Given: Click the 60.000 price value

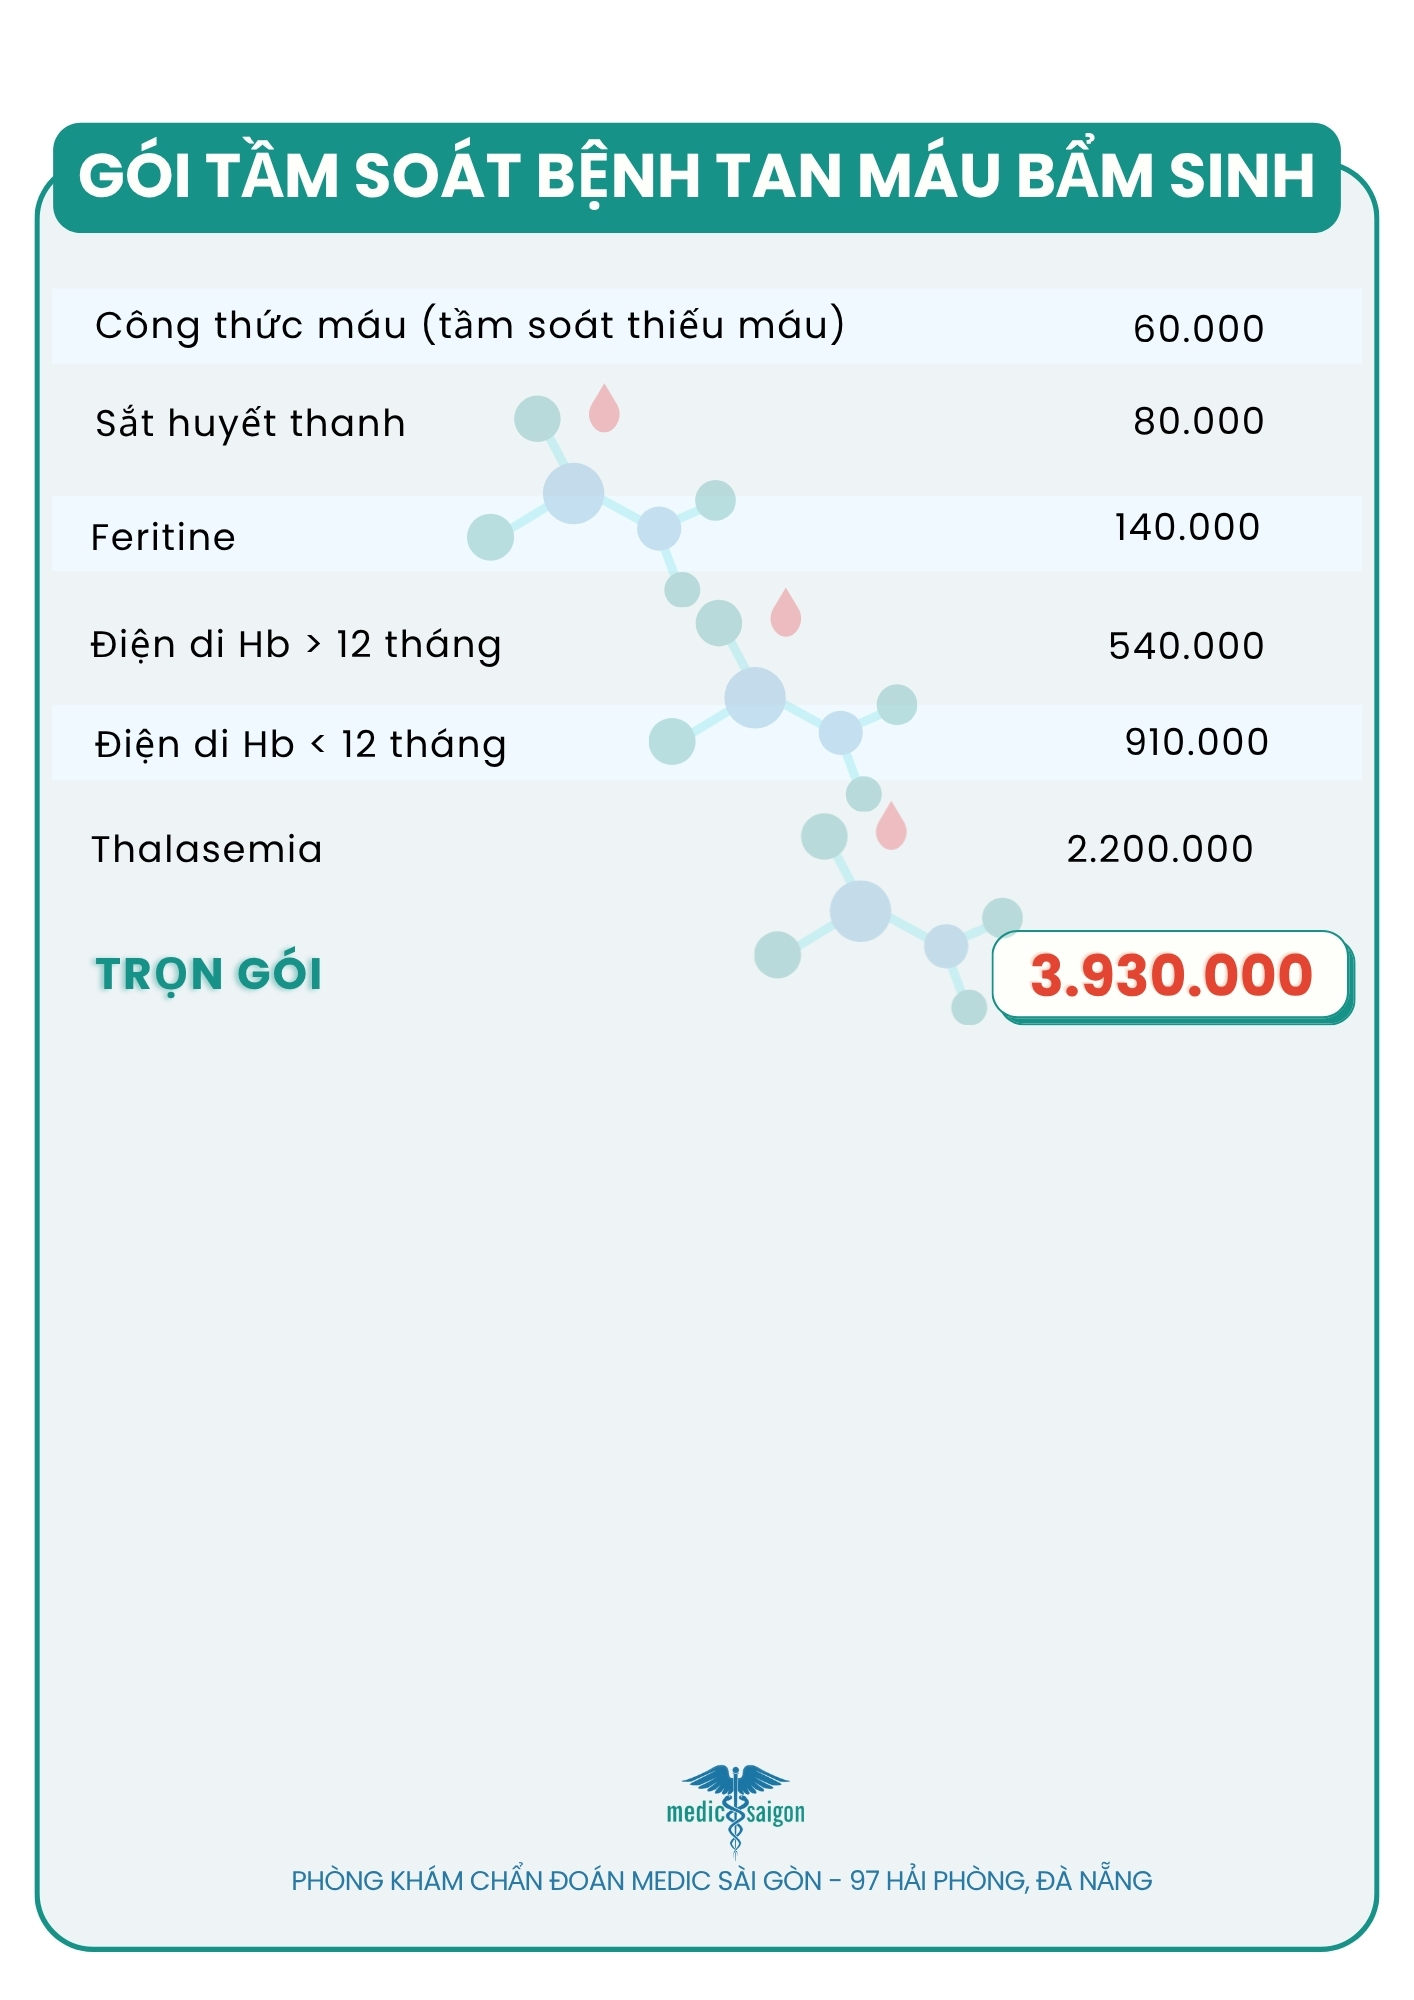Looking at the screenshot, I should pyautogui.click(x=1198, y=329).
